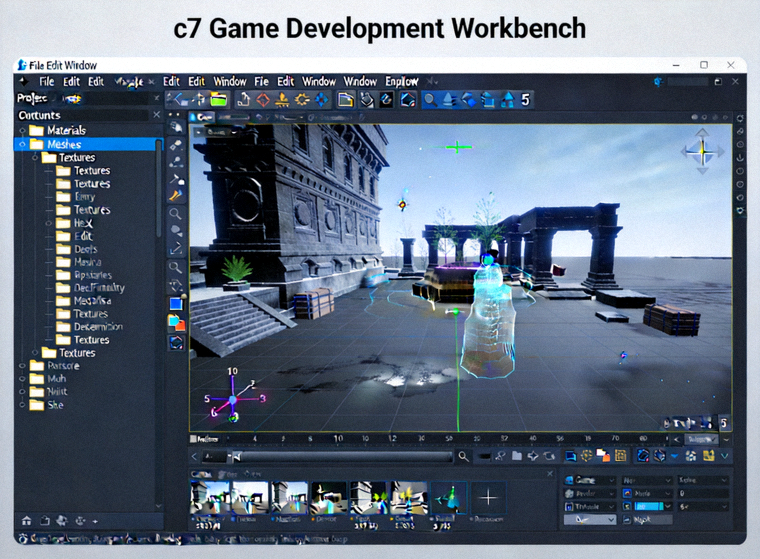Select the yellow brush tool in the left strip
This screenshot has width=760, height=559.
click(175, 196)
